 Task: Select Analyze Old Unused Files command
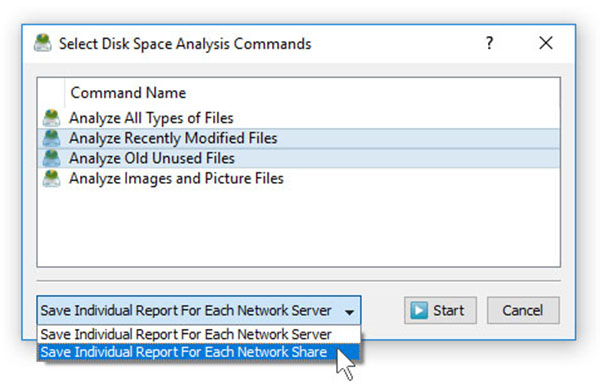[298, 158]
